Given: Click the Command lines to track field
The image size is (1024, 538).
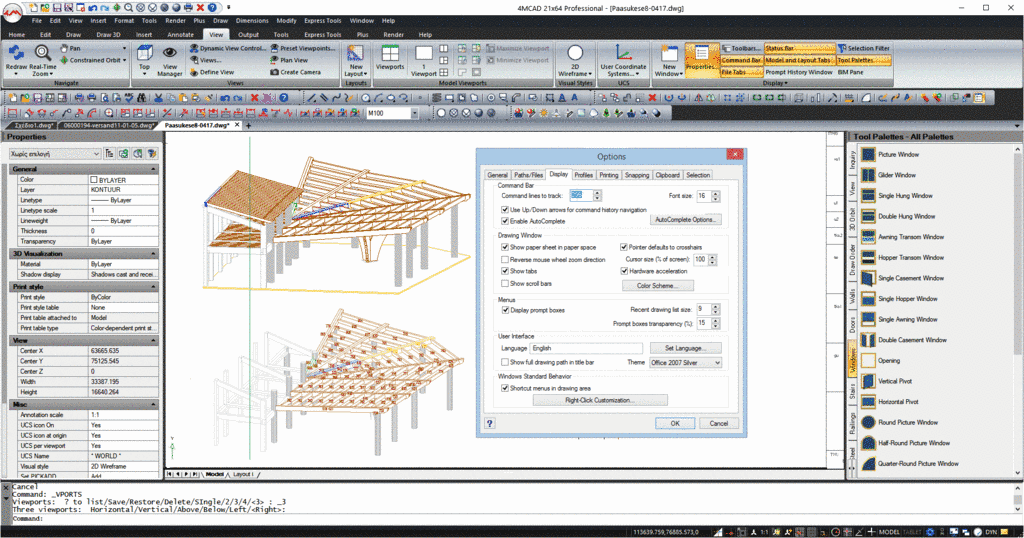Looking at the screenshot, I should (x=581, y=195).
